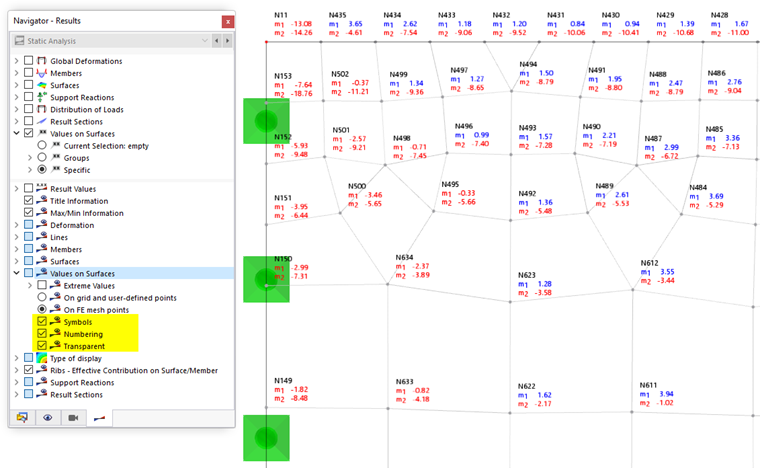
Task: Click the Type of display color icon
Action: [42, 358]
